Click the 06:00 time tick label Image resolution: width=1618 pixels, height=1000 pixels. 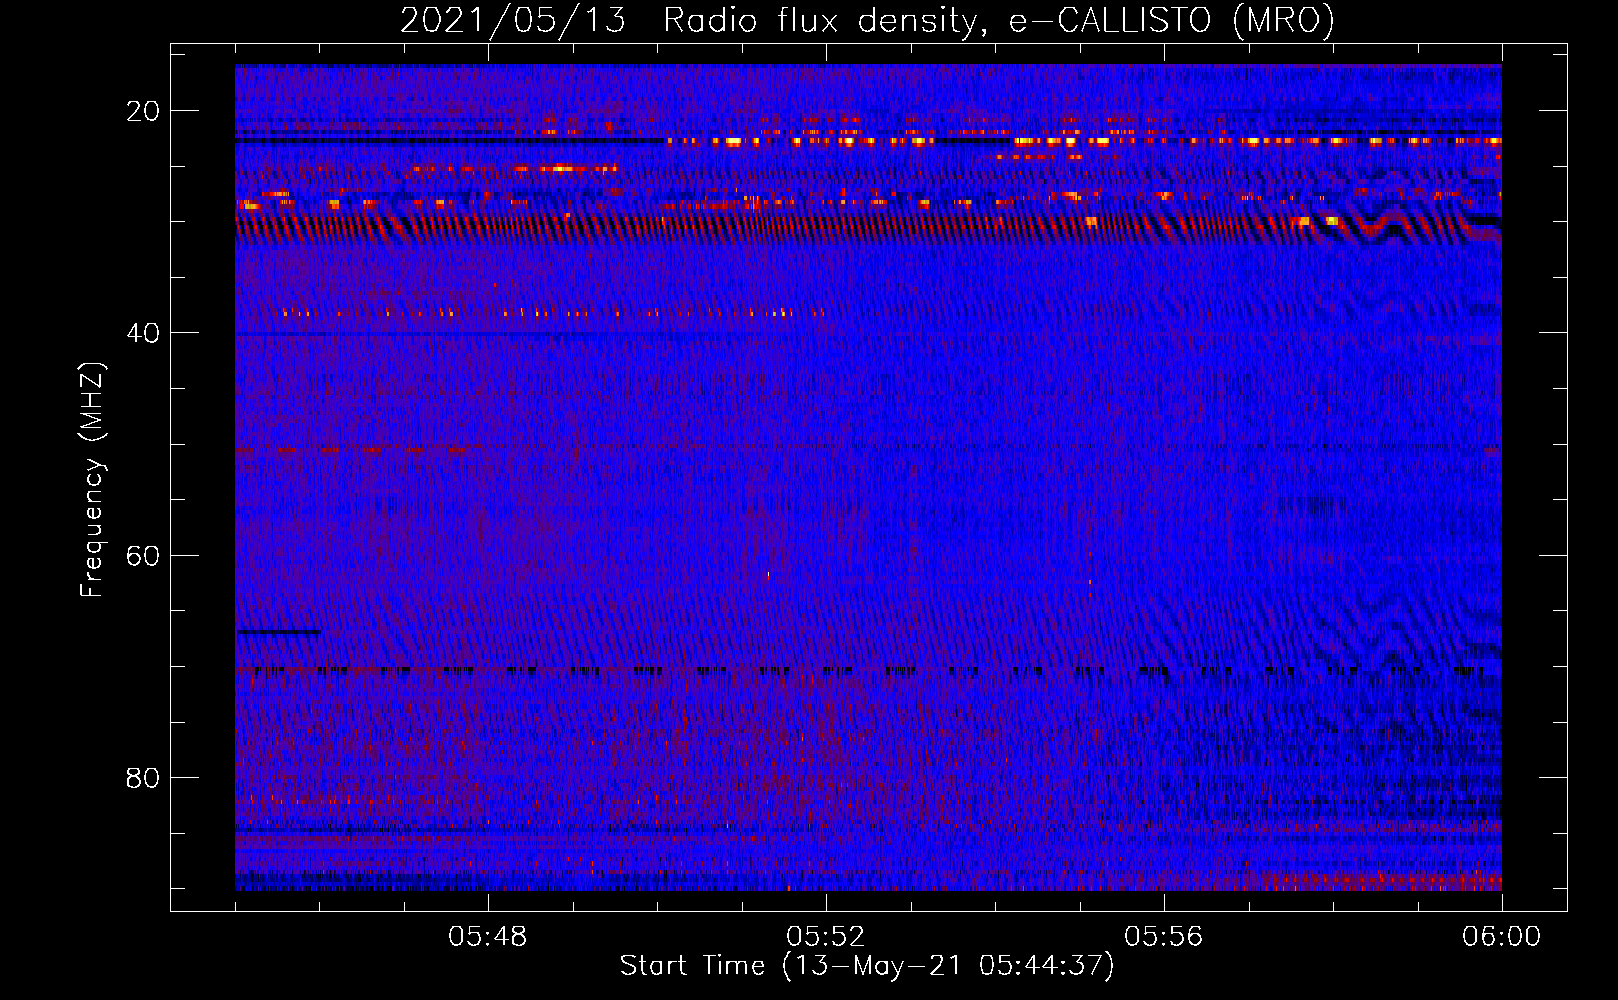[x=1502, y=937]
